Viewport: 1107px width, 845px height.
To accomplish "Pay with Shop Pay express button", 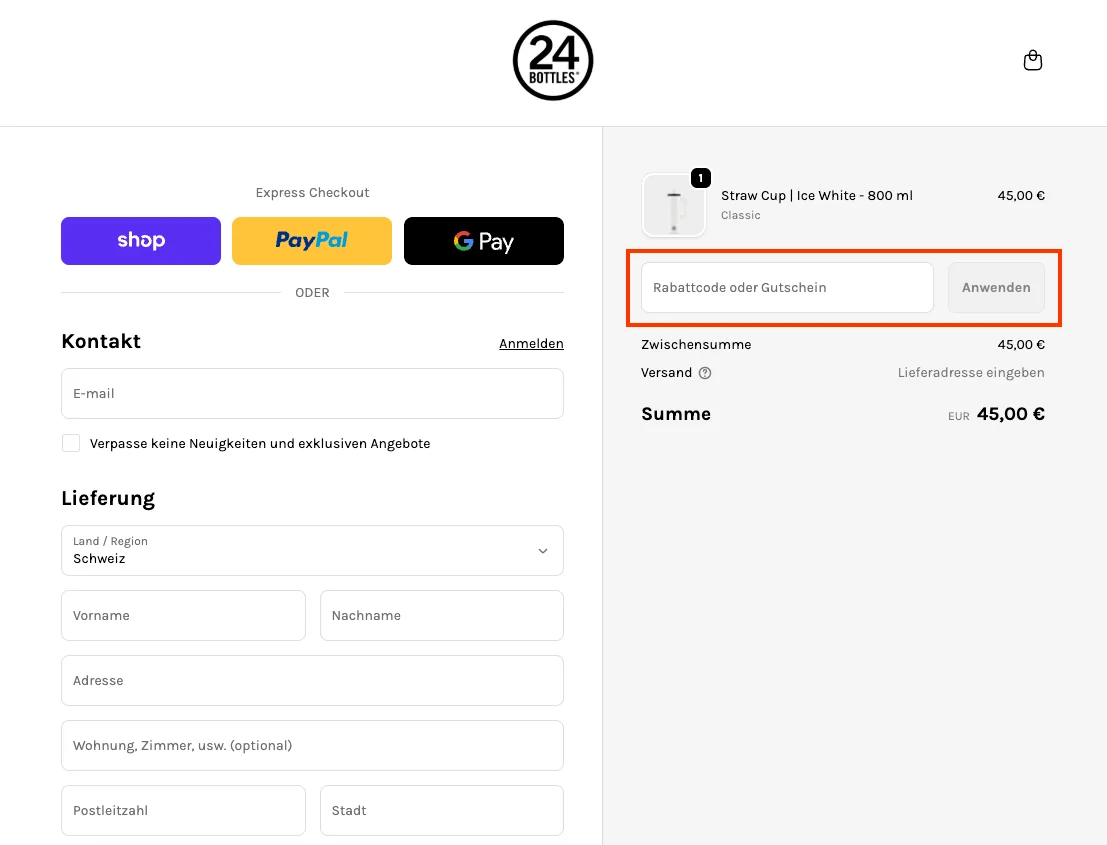I will [141, 241].
